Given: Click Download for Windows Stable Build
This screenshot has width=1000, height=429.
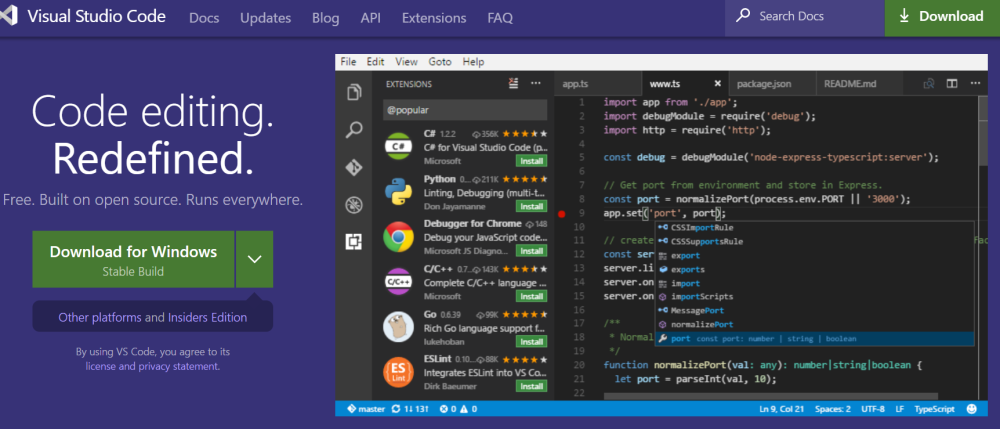Looking at the screenshot, I should pos(133,259).
